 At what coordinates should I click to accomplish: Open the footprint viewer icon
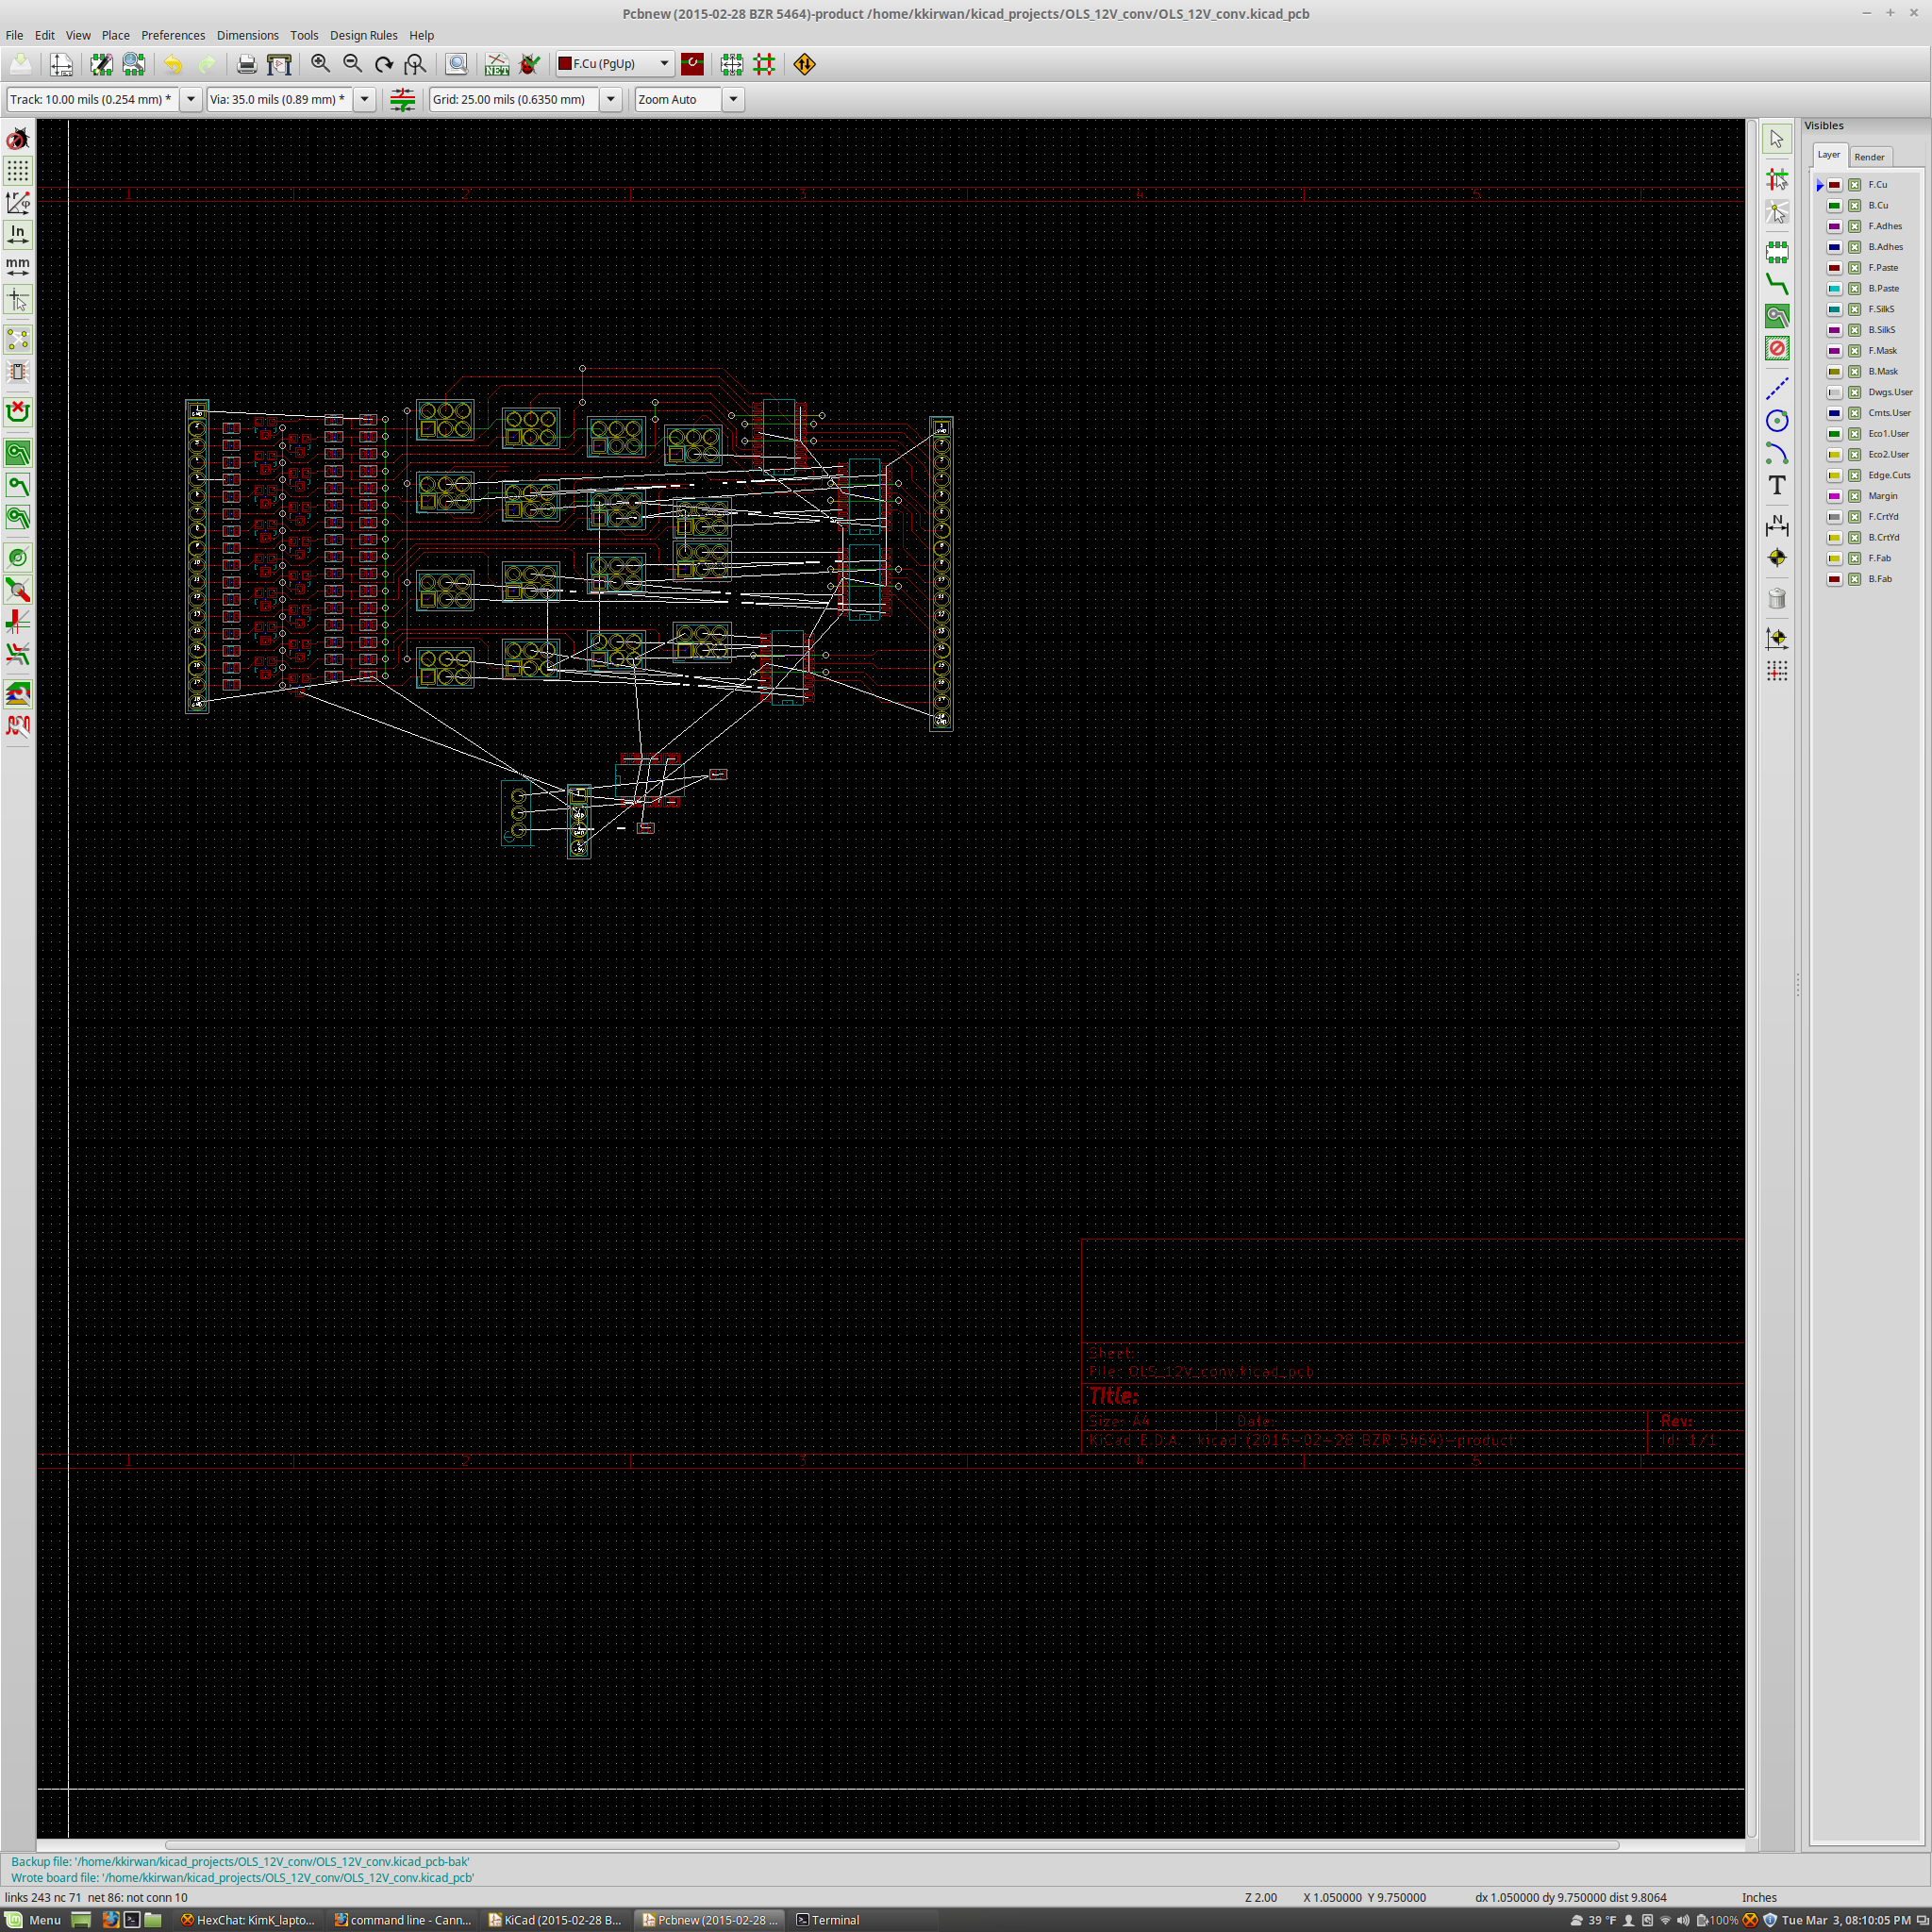[134, 65]
